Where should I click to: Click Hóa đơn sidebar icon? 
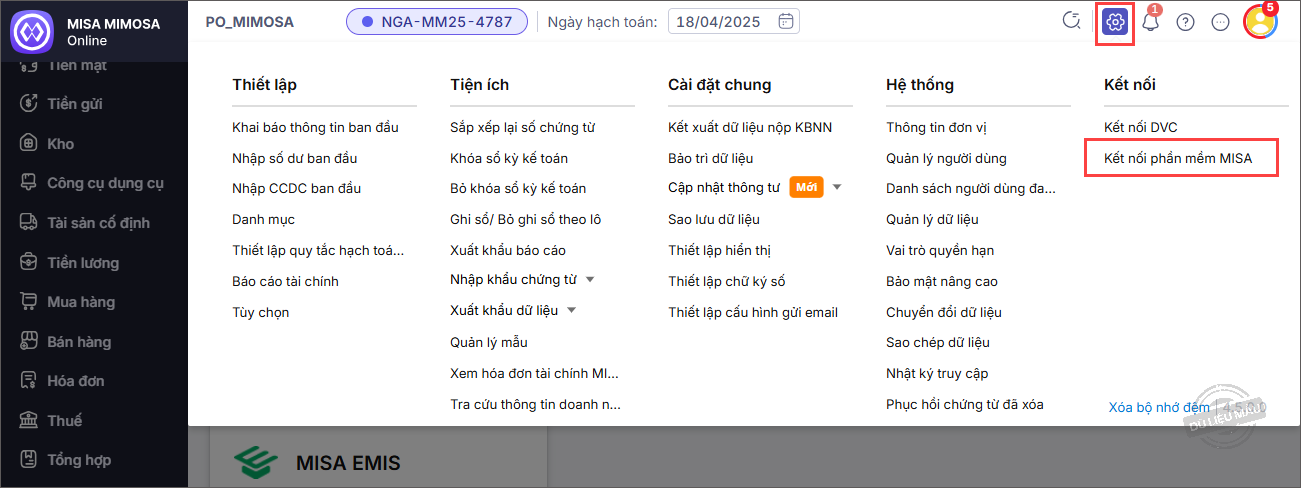click(29, 381)
